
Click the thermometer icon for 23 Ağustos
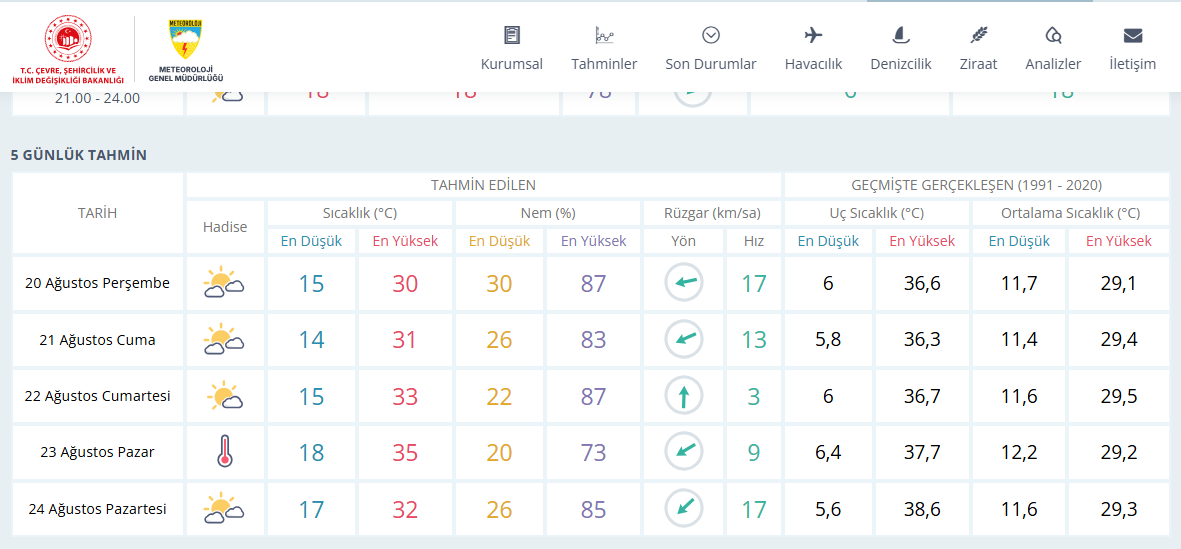(x=224, y=452)
